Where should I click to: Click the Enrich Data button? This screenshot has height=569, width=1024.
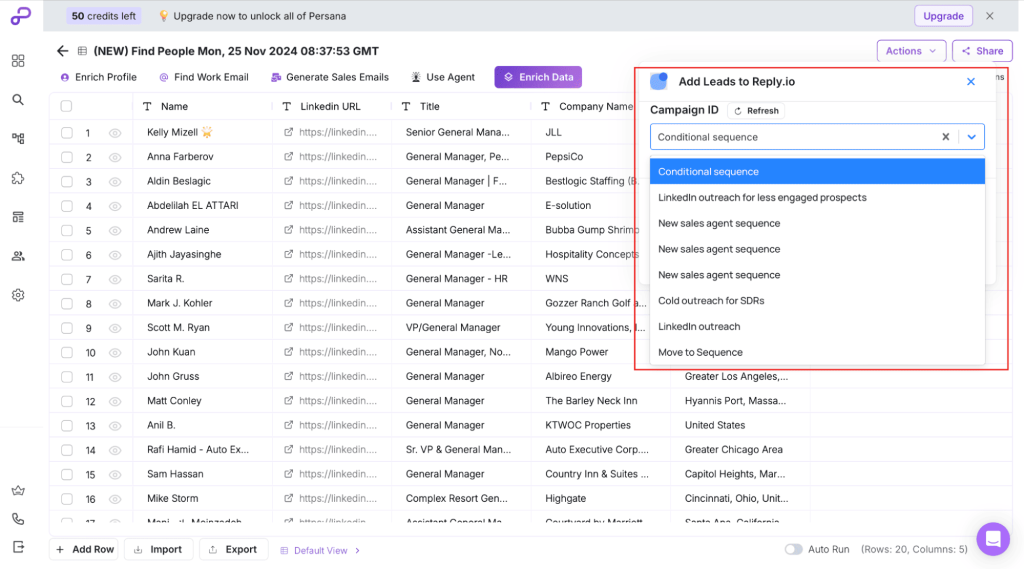(x=538, y=77)
